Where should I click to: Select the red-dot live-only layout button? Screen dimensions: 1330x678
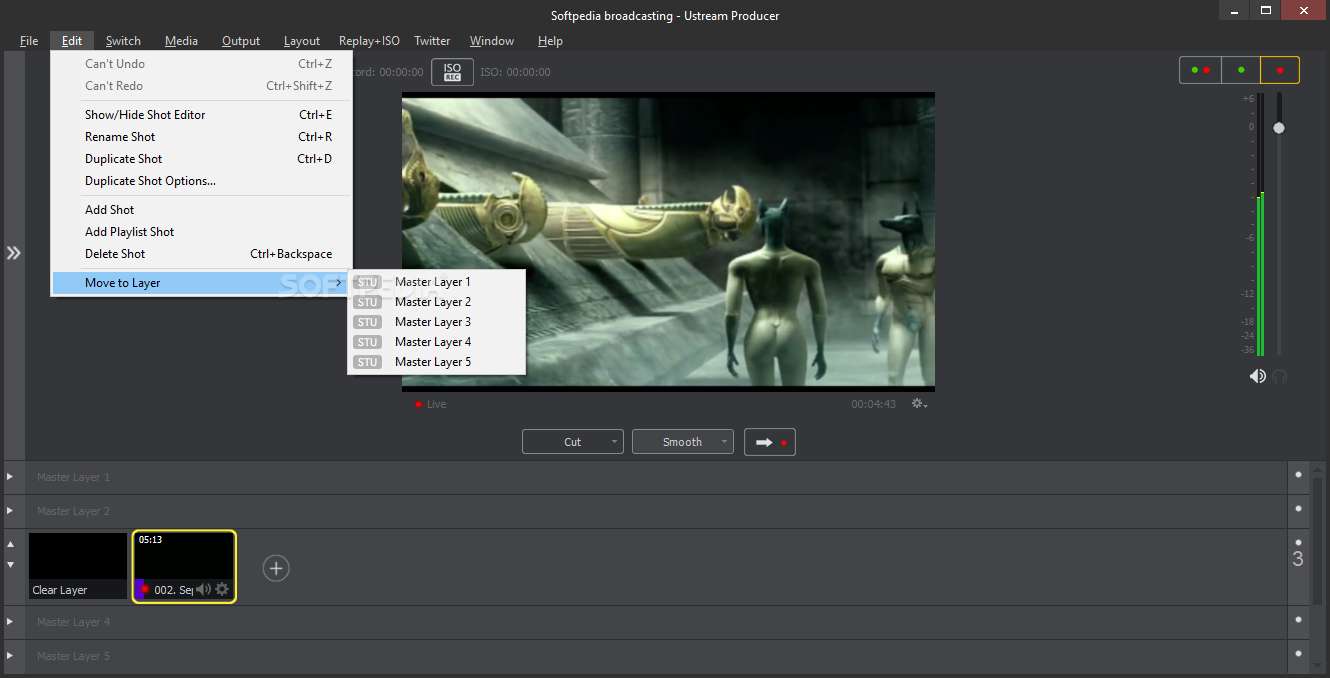(1280, 70)
